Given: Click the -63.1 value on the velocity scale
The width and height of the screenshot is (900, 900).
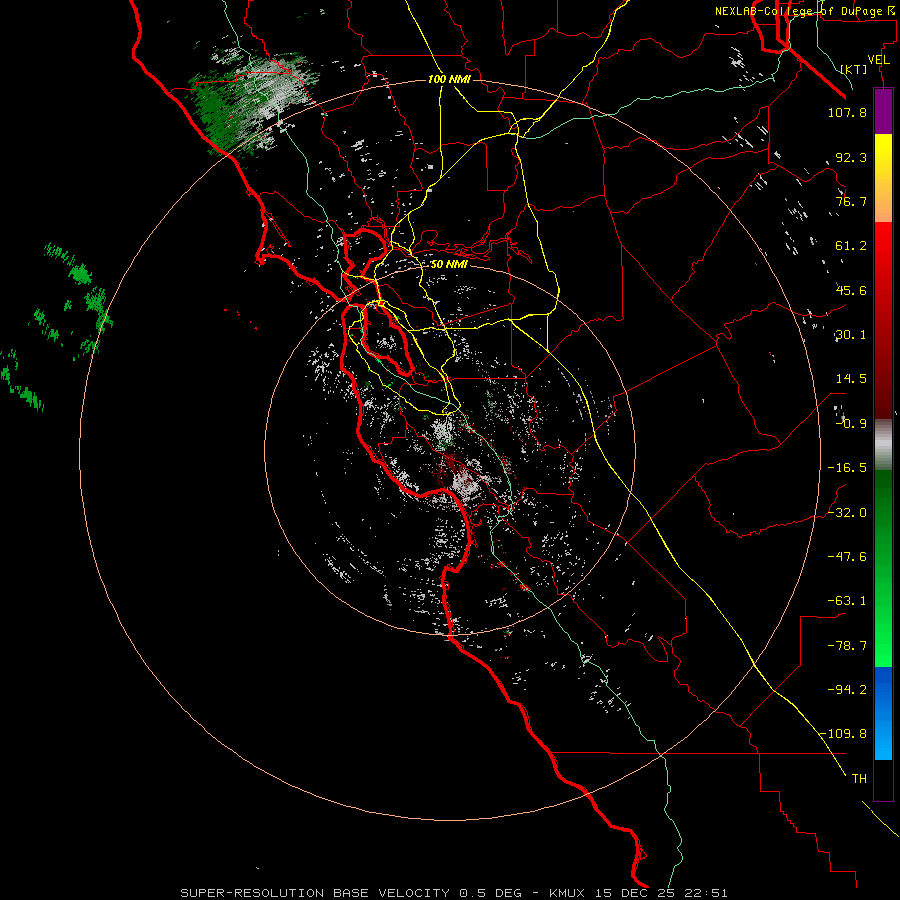Looking at the screenshot, I should coord(847,601).
